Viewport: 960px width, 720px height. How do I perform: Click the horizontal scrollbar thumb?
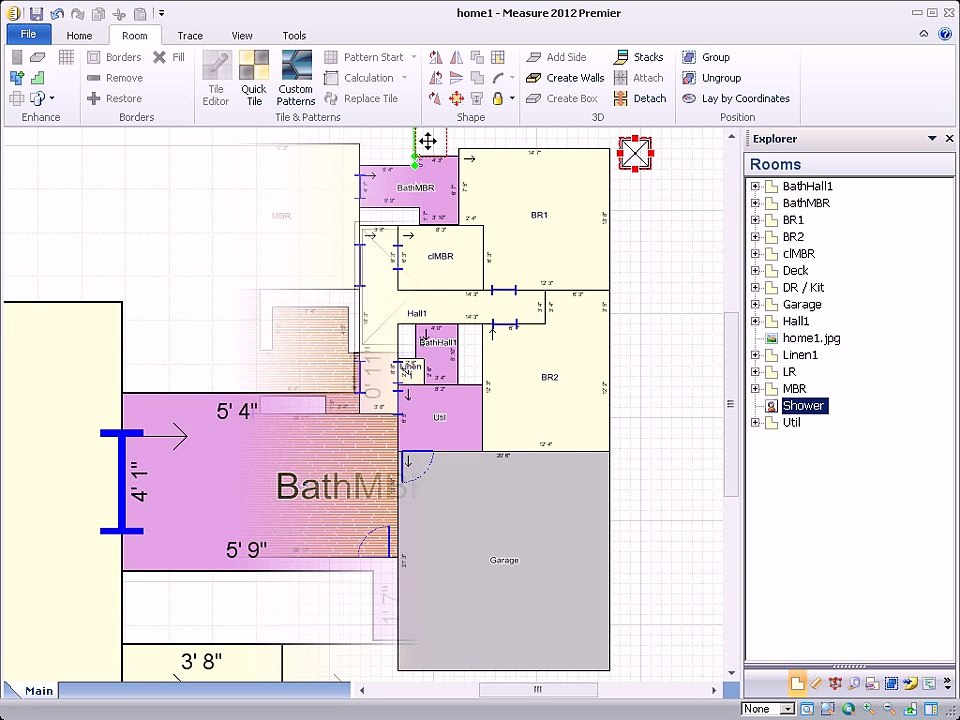click(538, 690)
